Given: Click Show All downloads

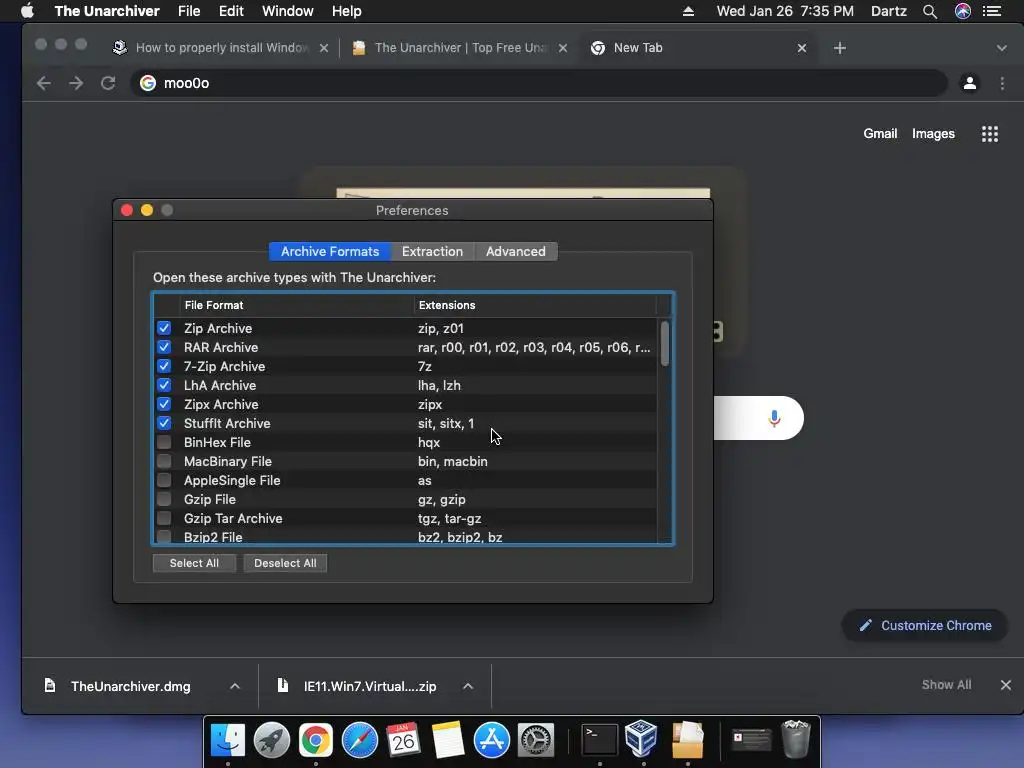Looking at the screenshot, I should click(946, 684).
